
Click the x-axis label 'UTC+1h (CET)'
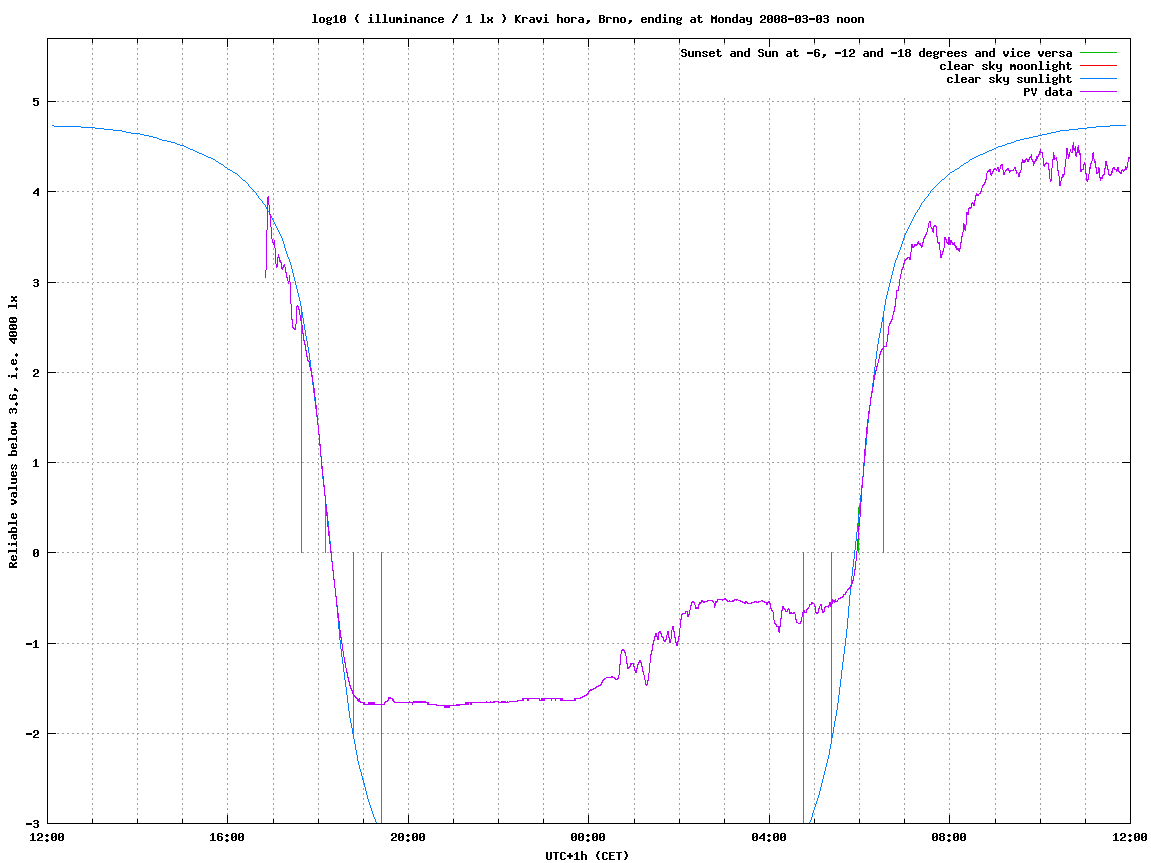pyautogui.click(x=587, y=856)
